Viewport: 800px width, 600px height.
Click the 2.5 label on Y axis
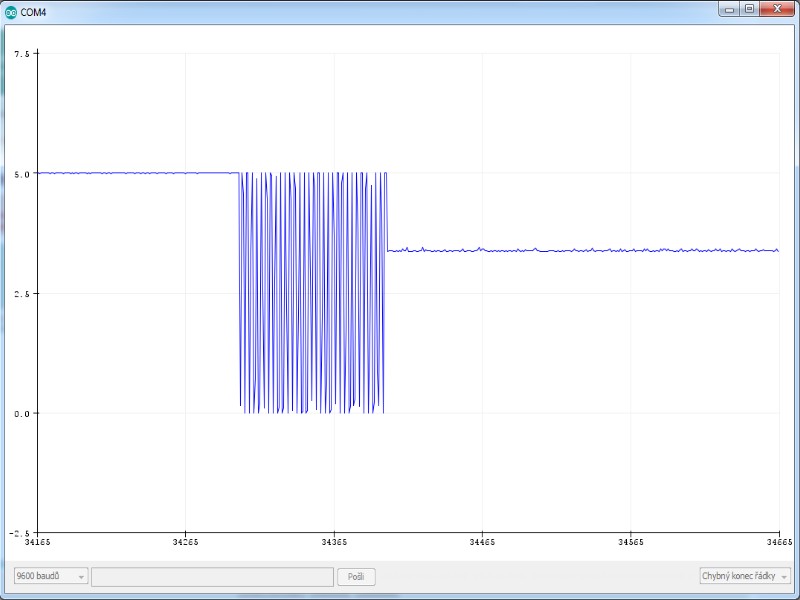point(23,293)
